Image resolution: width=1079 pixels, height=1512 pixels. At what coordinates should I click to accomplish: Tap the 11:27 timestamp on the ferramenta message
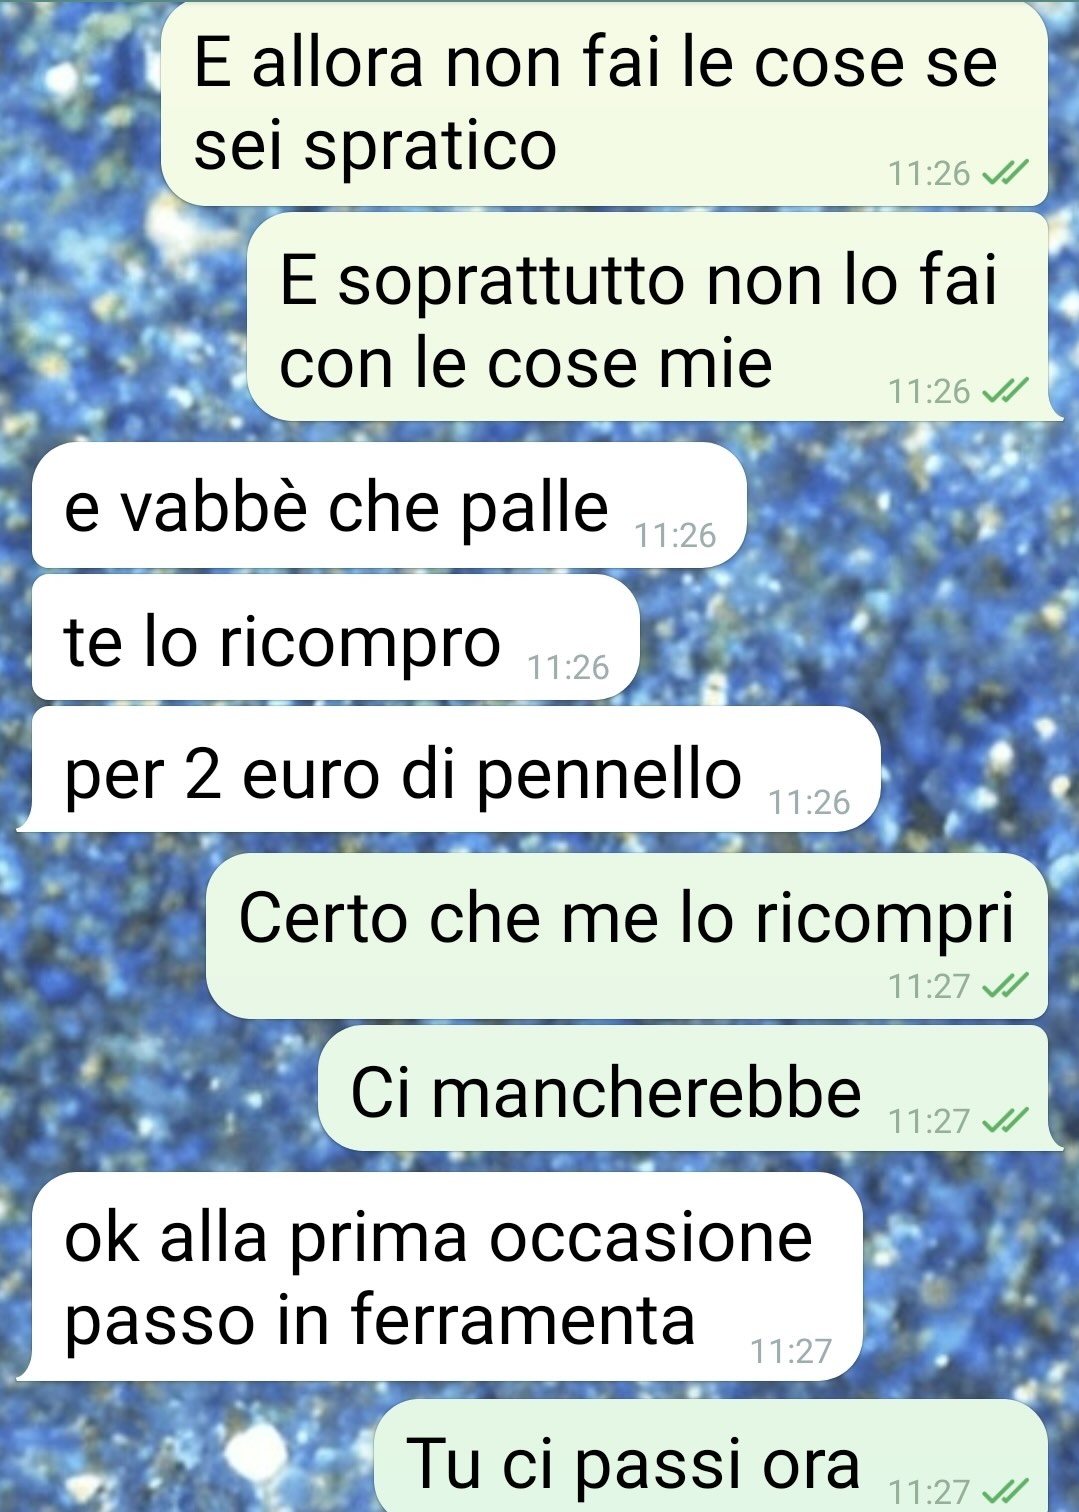[791, 1352]
